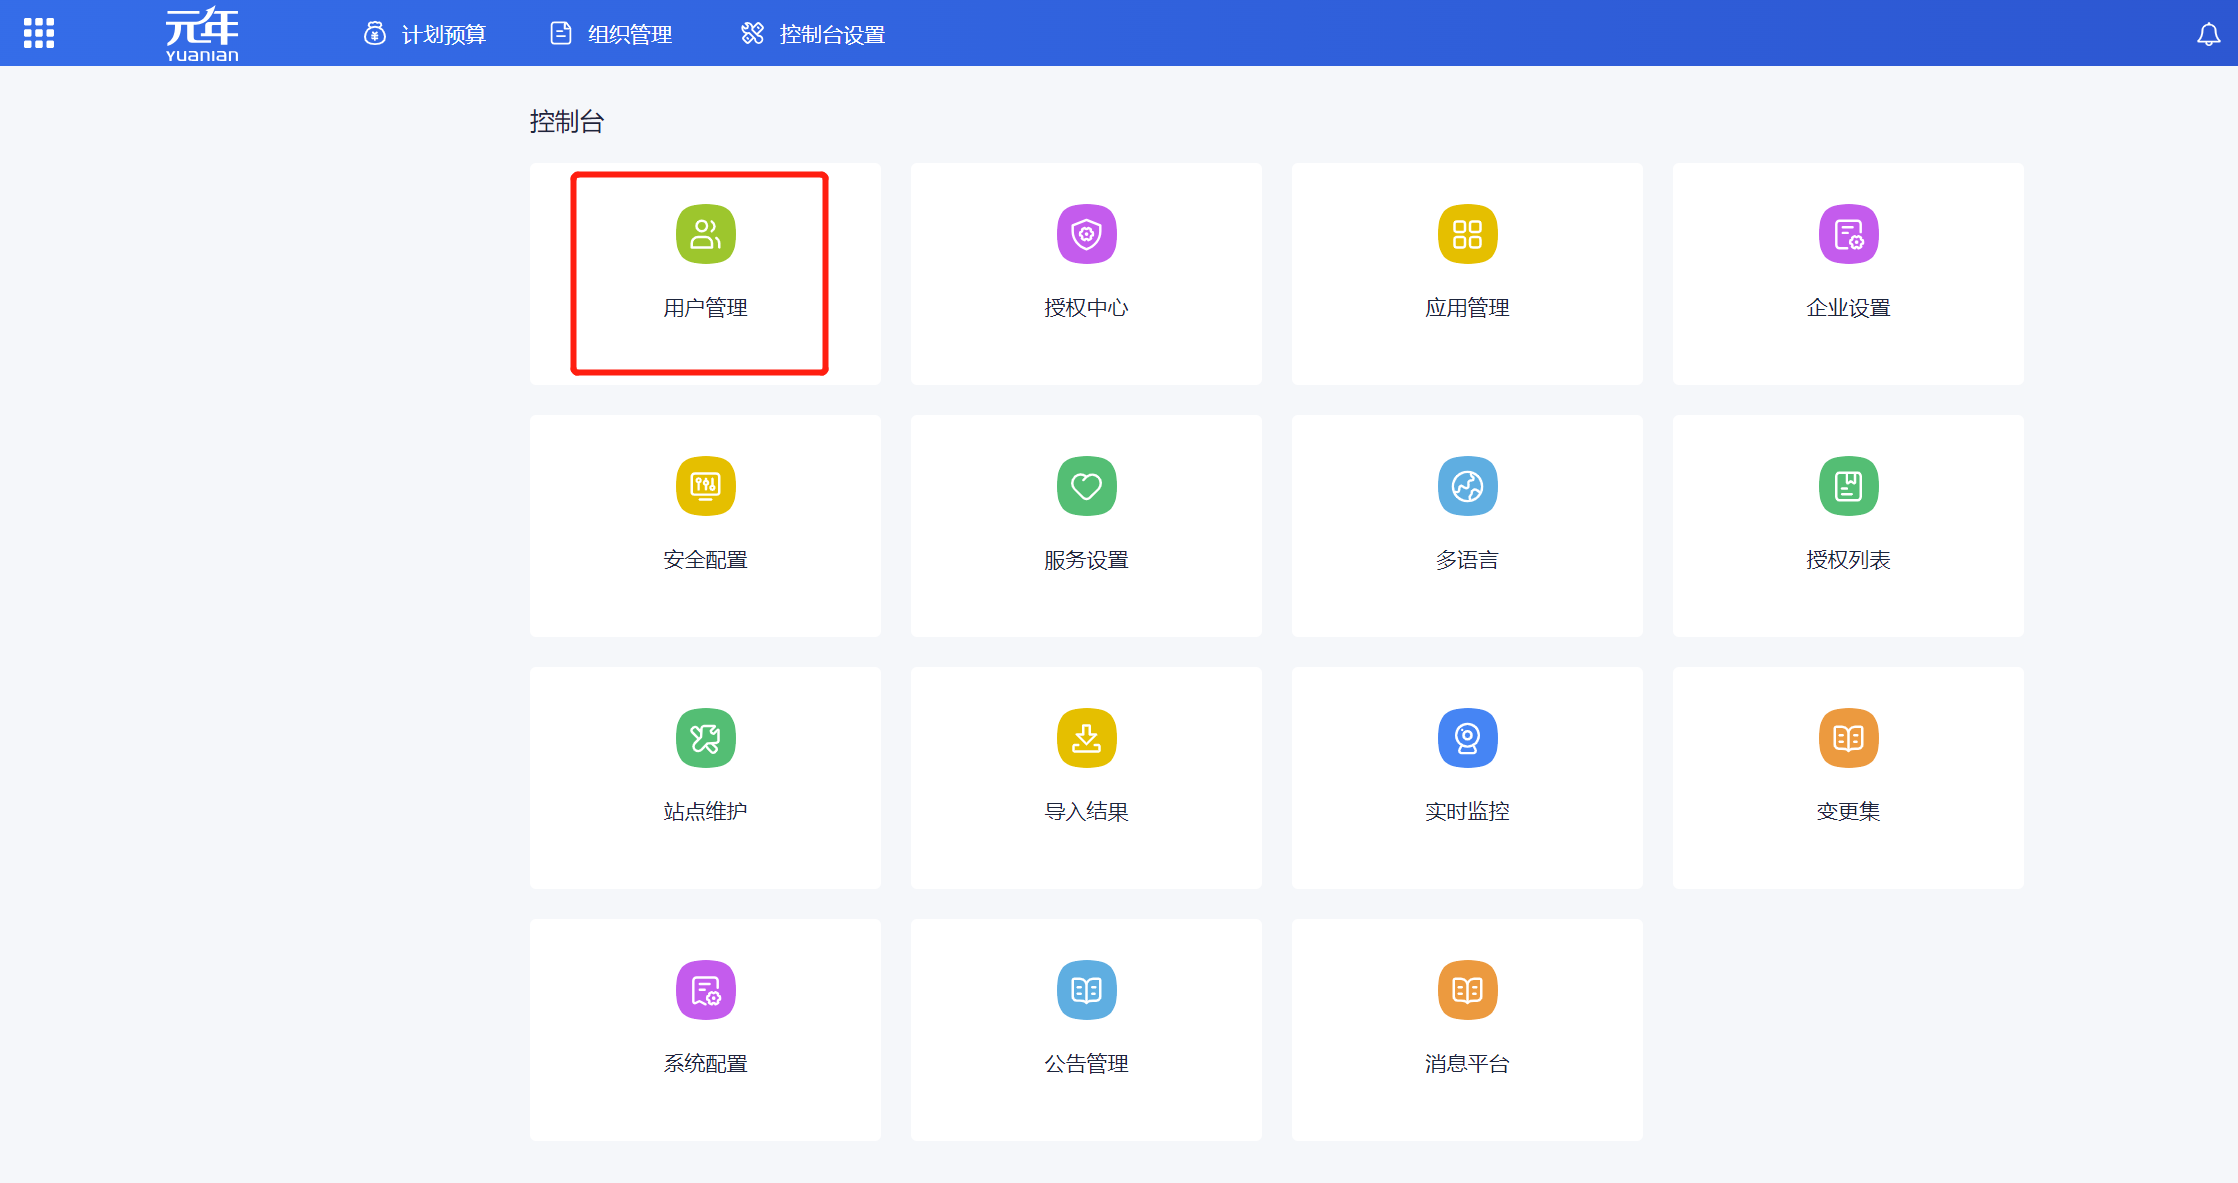This screenshot has height=1183, width=2238.
Task: Open the 消息平台 card
Action: pyautogui.click(x=1467, y=1029)
